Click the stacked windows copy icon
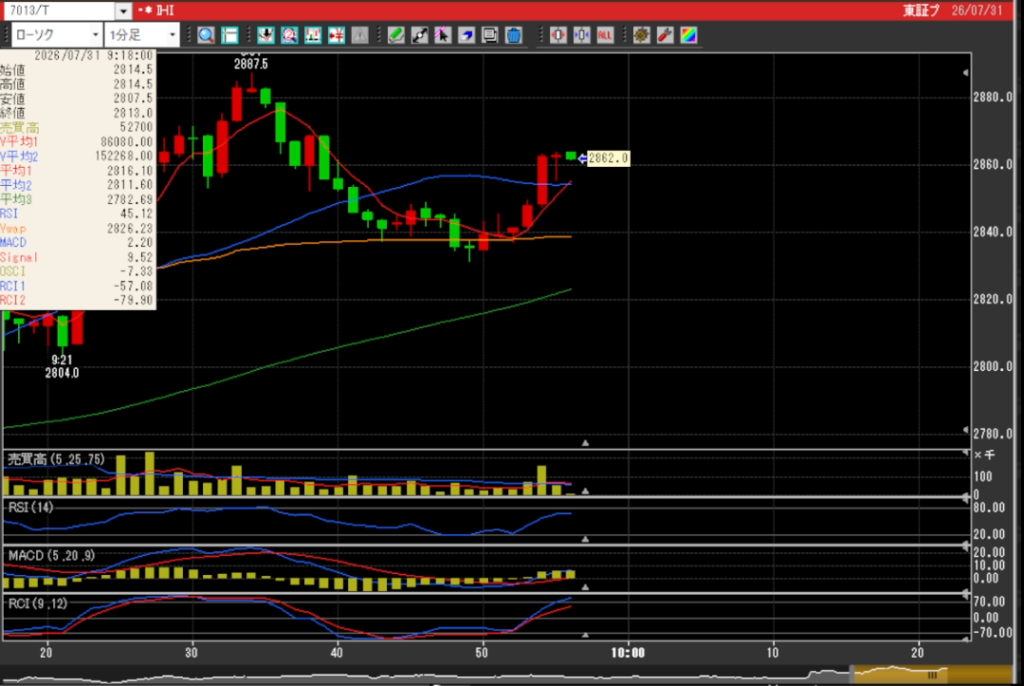This screenshot has height=686, width=1024. click(490, 35)
